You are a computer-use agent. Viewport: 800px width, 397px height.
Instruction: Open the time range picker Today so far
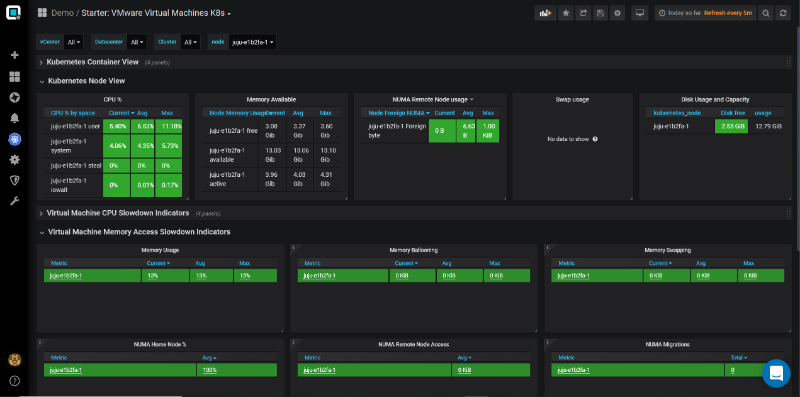pyautogui.click(x=705, y=13)
